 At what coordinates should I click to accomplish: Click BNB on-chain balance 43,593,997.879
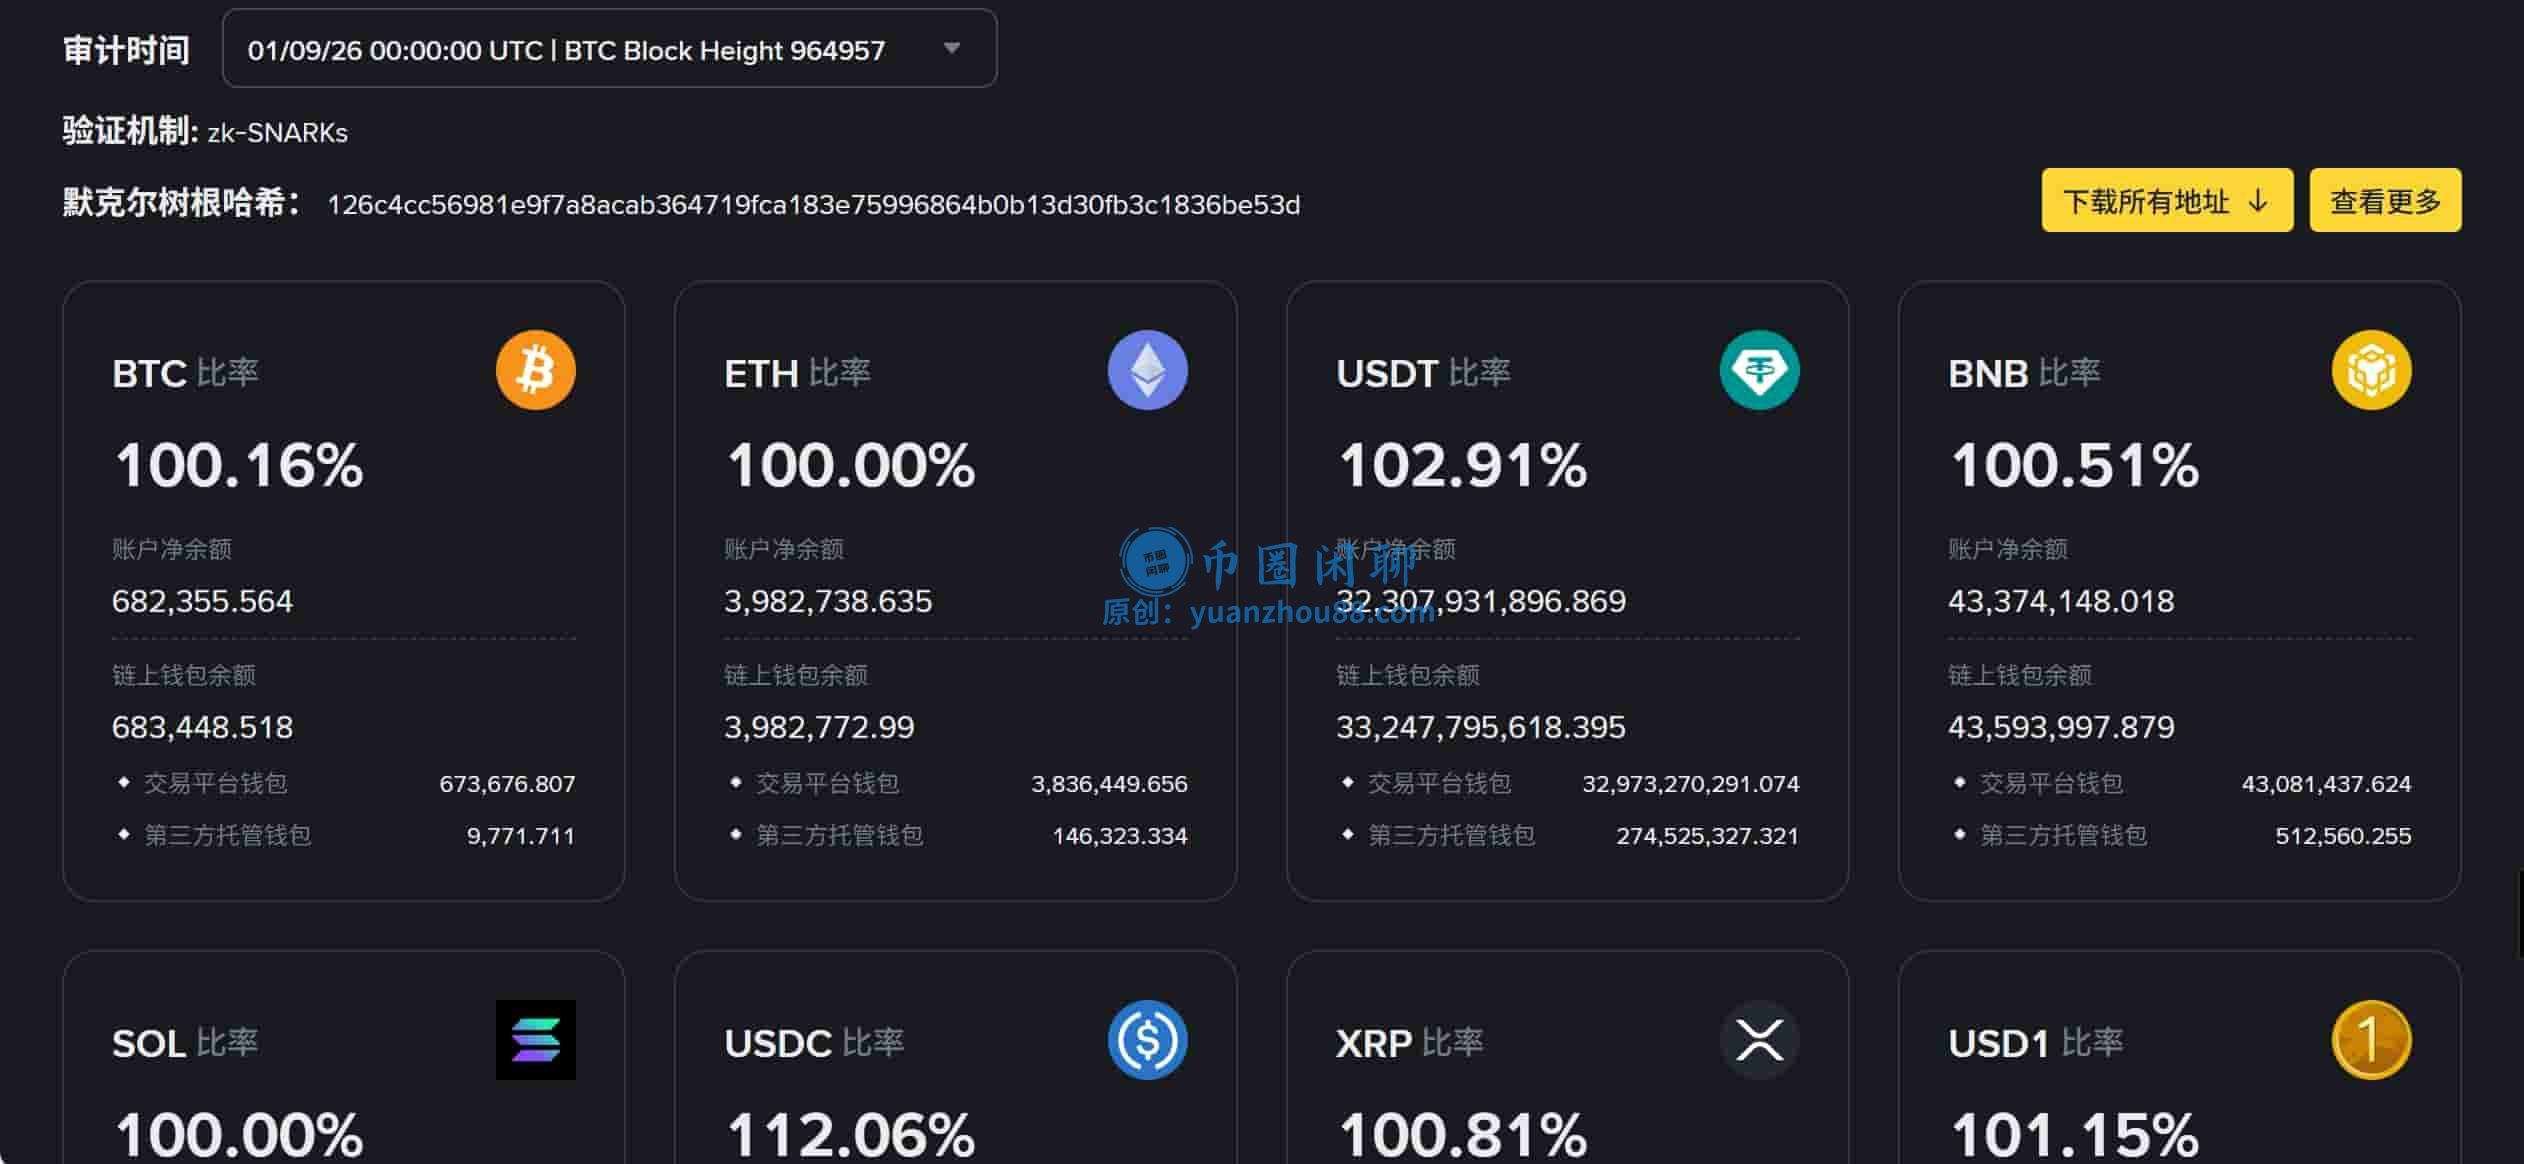(2061, 727)
